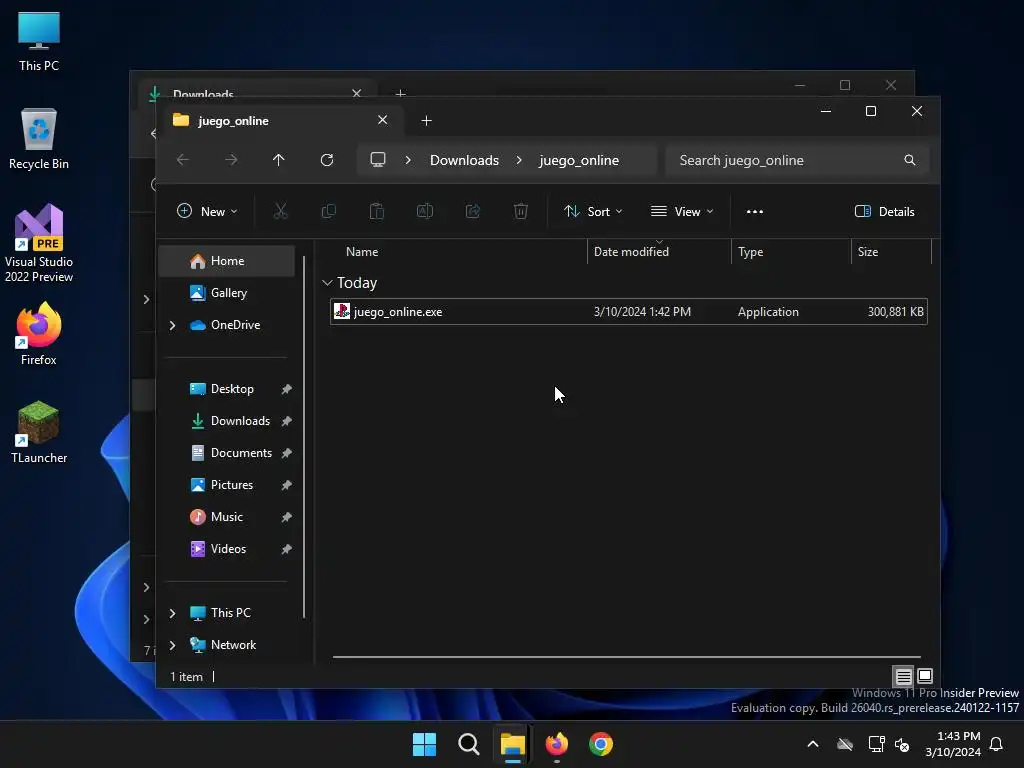The image size is (1024, 768).
Task: Go up one folder level
Action: [x=279, y=160]
